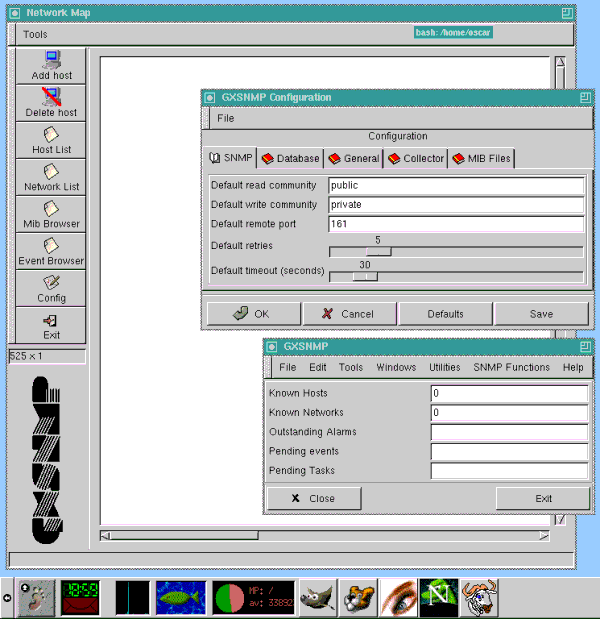Open the Collector tab
Image resolution: width=600 pixels, height=619 pixels.
[x=415, y=158]
